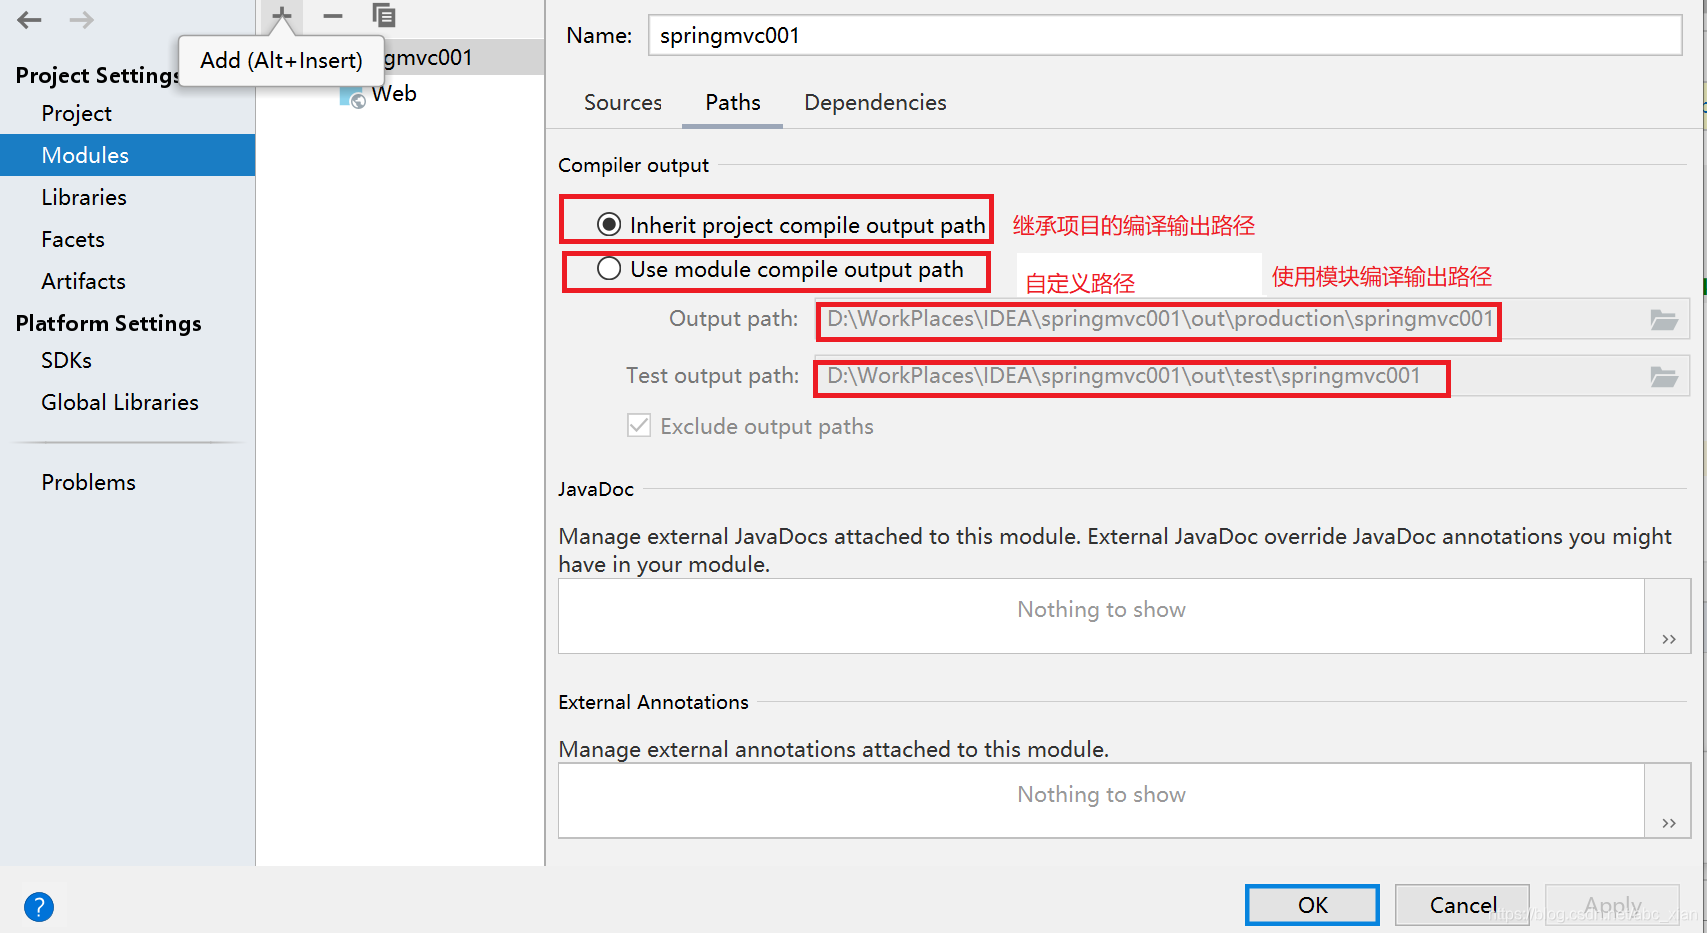Select Modules in the sidebar
This screenshot has height=933, width=1707.
click(x=128, y=155)
